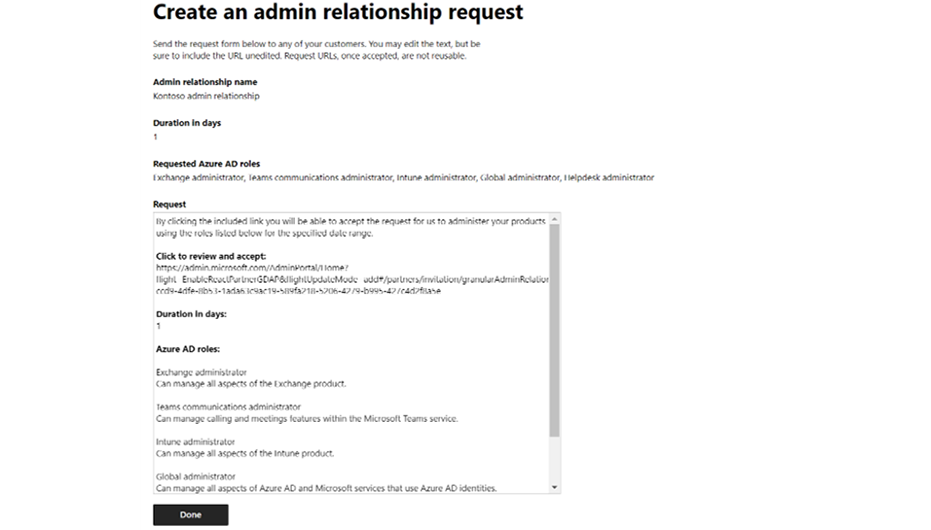Click the Request box scroll up arrow
Viewport: 931px width, 530px height.
[x=554, y=220]
